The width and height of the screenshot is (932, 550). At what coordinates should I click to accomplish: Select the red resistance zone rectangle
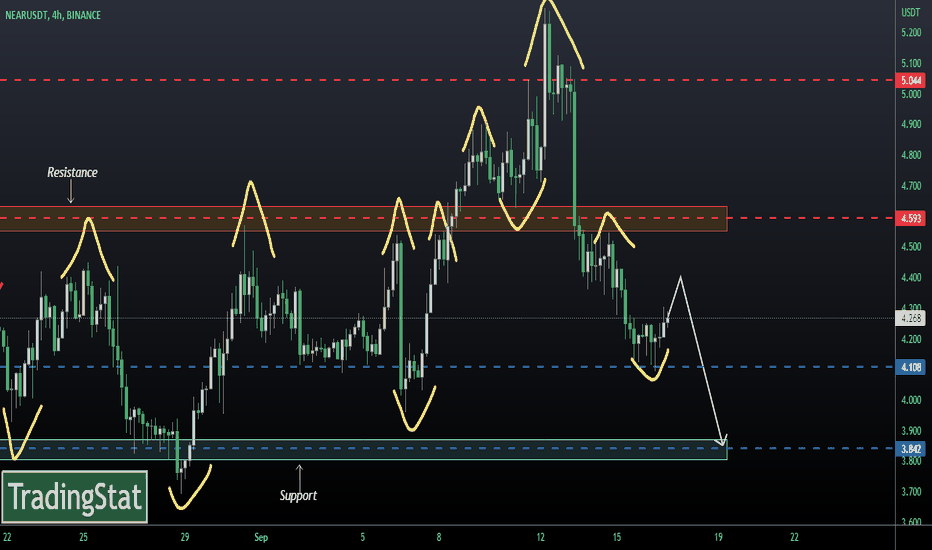click(x=363, y=219)
